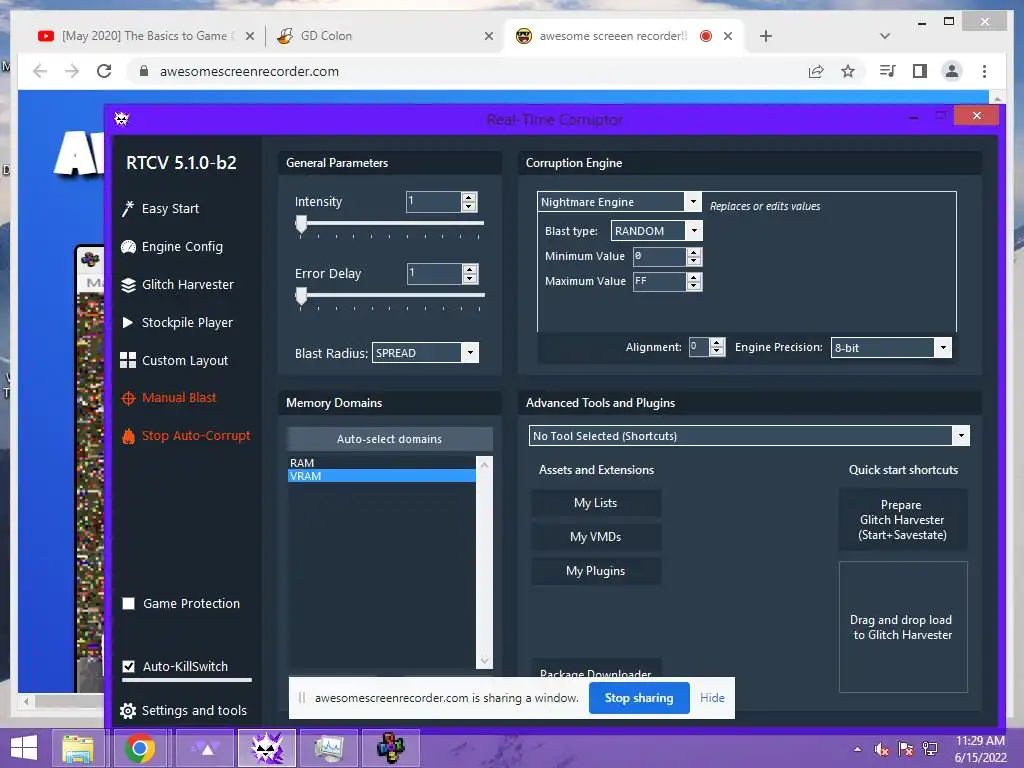
Task: Close the GD Colon tab
Action: tap(488, 36)
